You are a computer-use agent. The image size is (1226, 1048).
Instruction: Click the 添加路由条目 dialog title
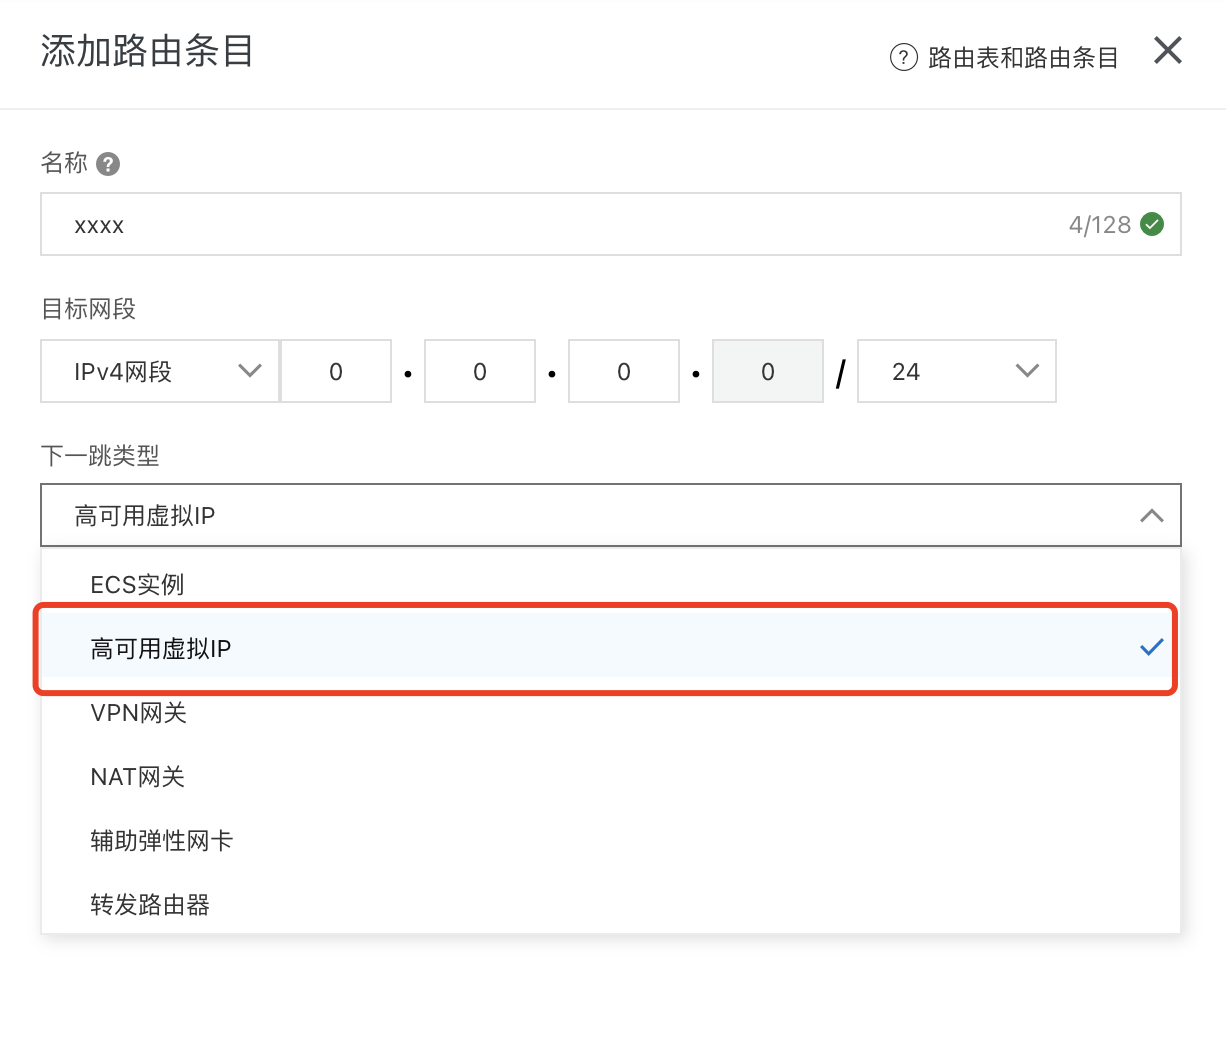pyautogui.click(x=147, y=50)
